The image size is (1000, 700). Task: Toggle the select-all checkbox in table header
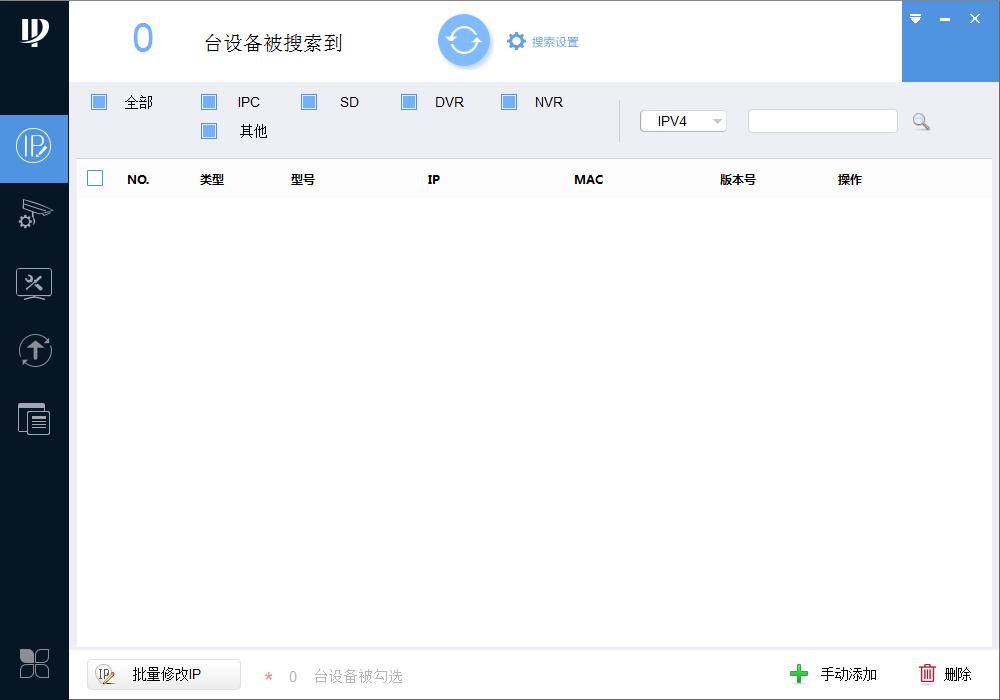[95, 178]
